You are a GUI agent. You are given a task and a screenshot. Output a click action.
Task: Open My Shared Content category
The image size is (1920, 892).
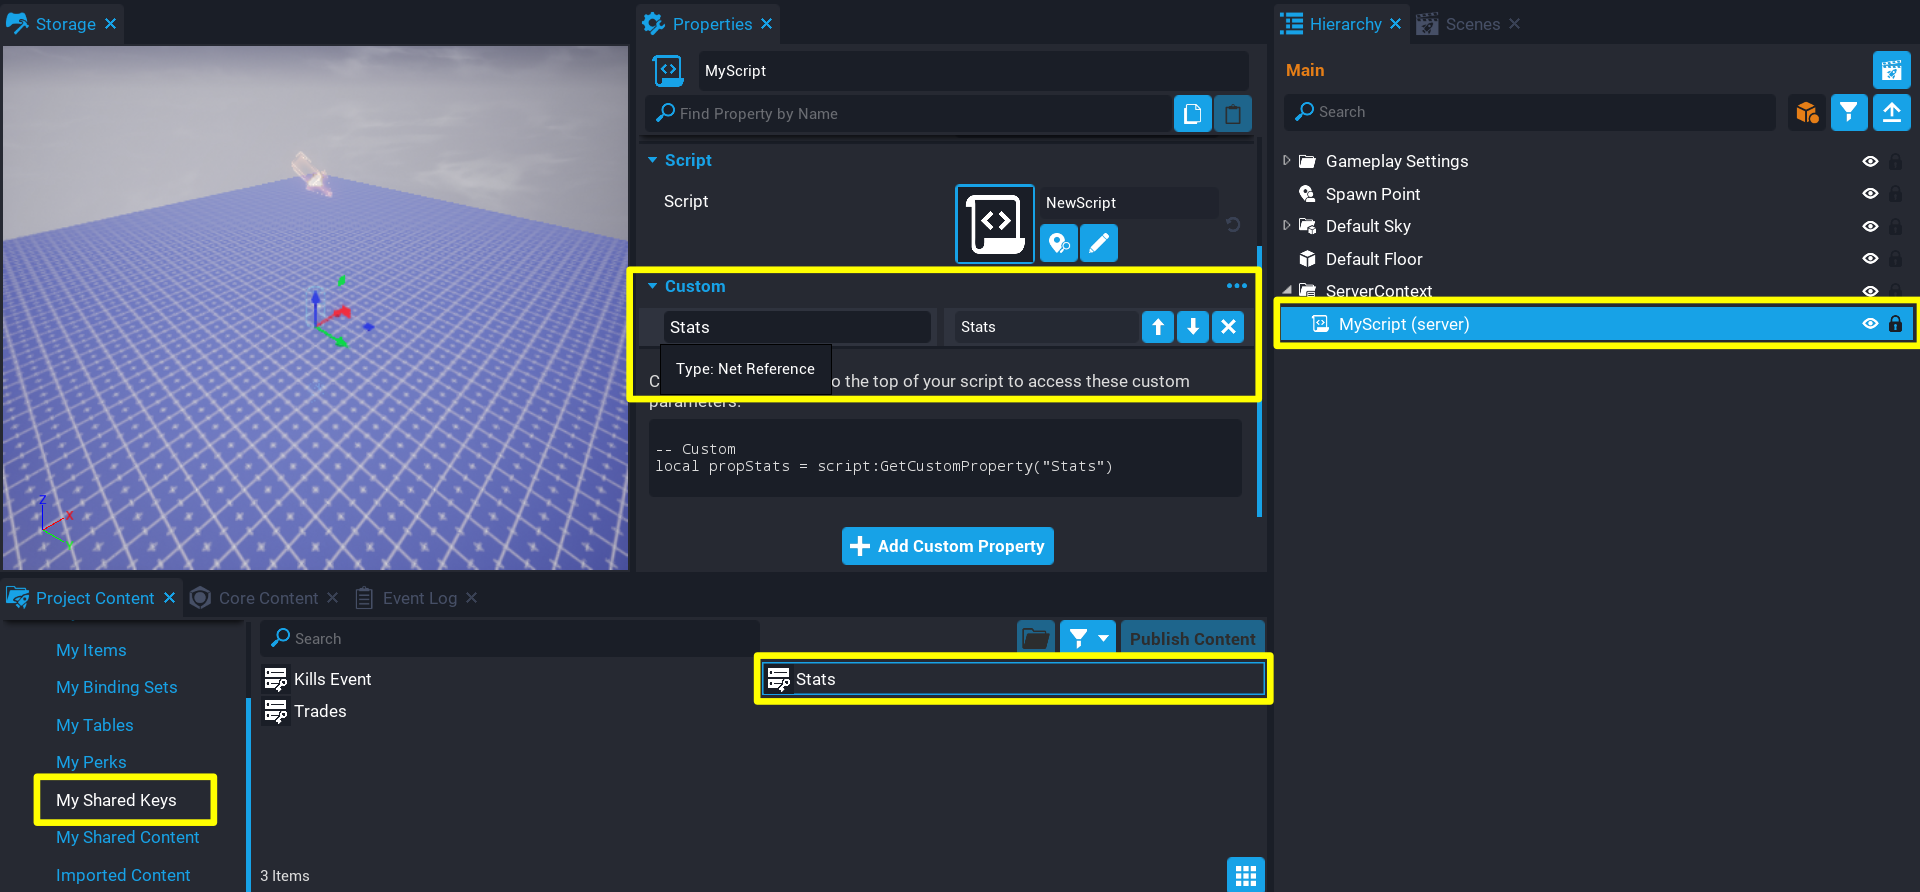click(x=127, y=837)
